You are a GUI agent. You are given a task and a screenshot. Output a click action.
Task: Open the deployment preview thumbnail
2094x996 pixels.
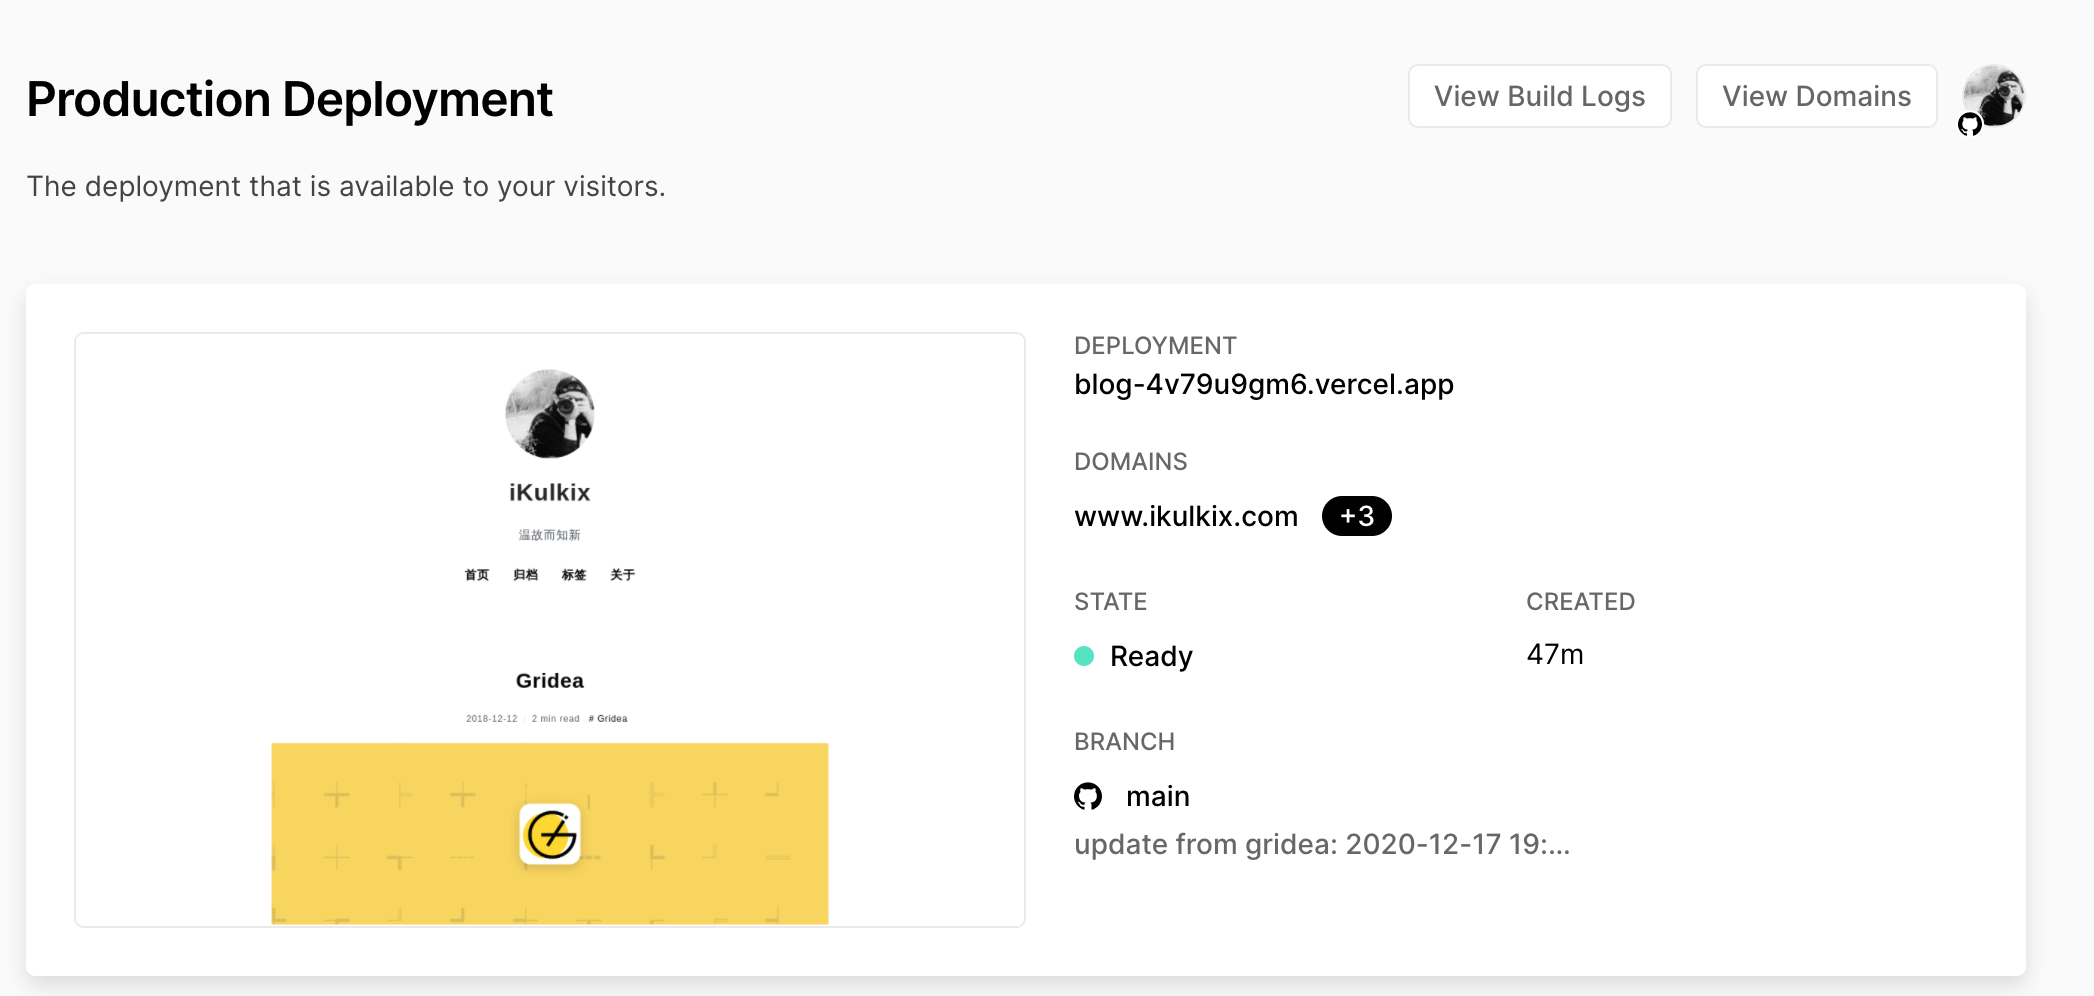(x=550, y=630)
